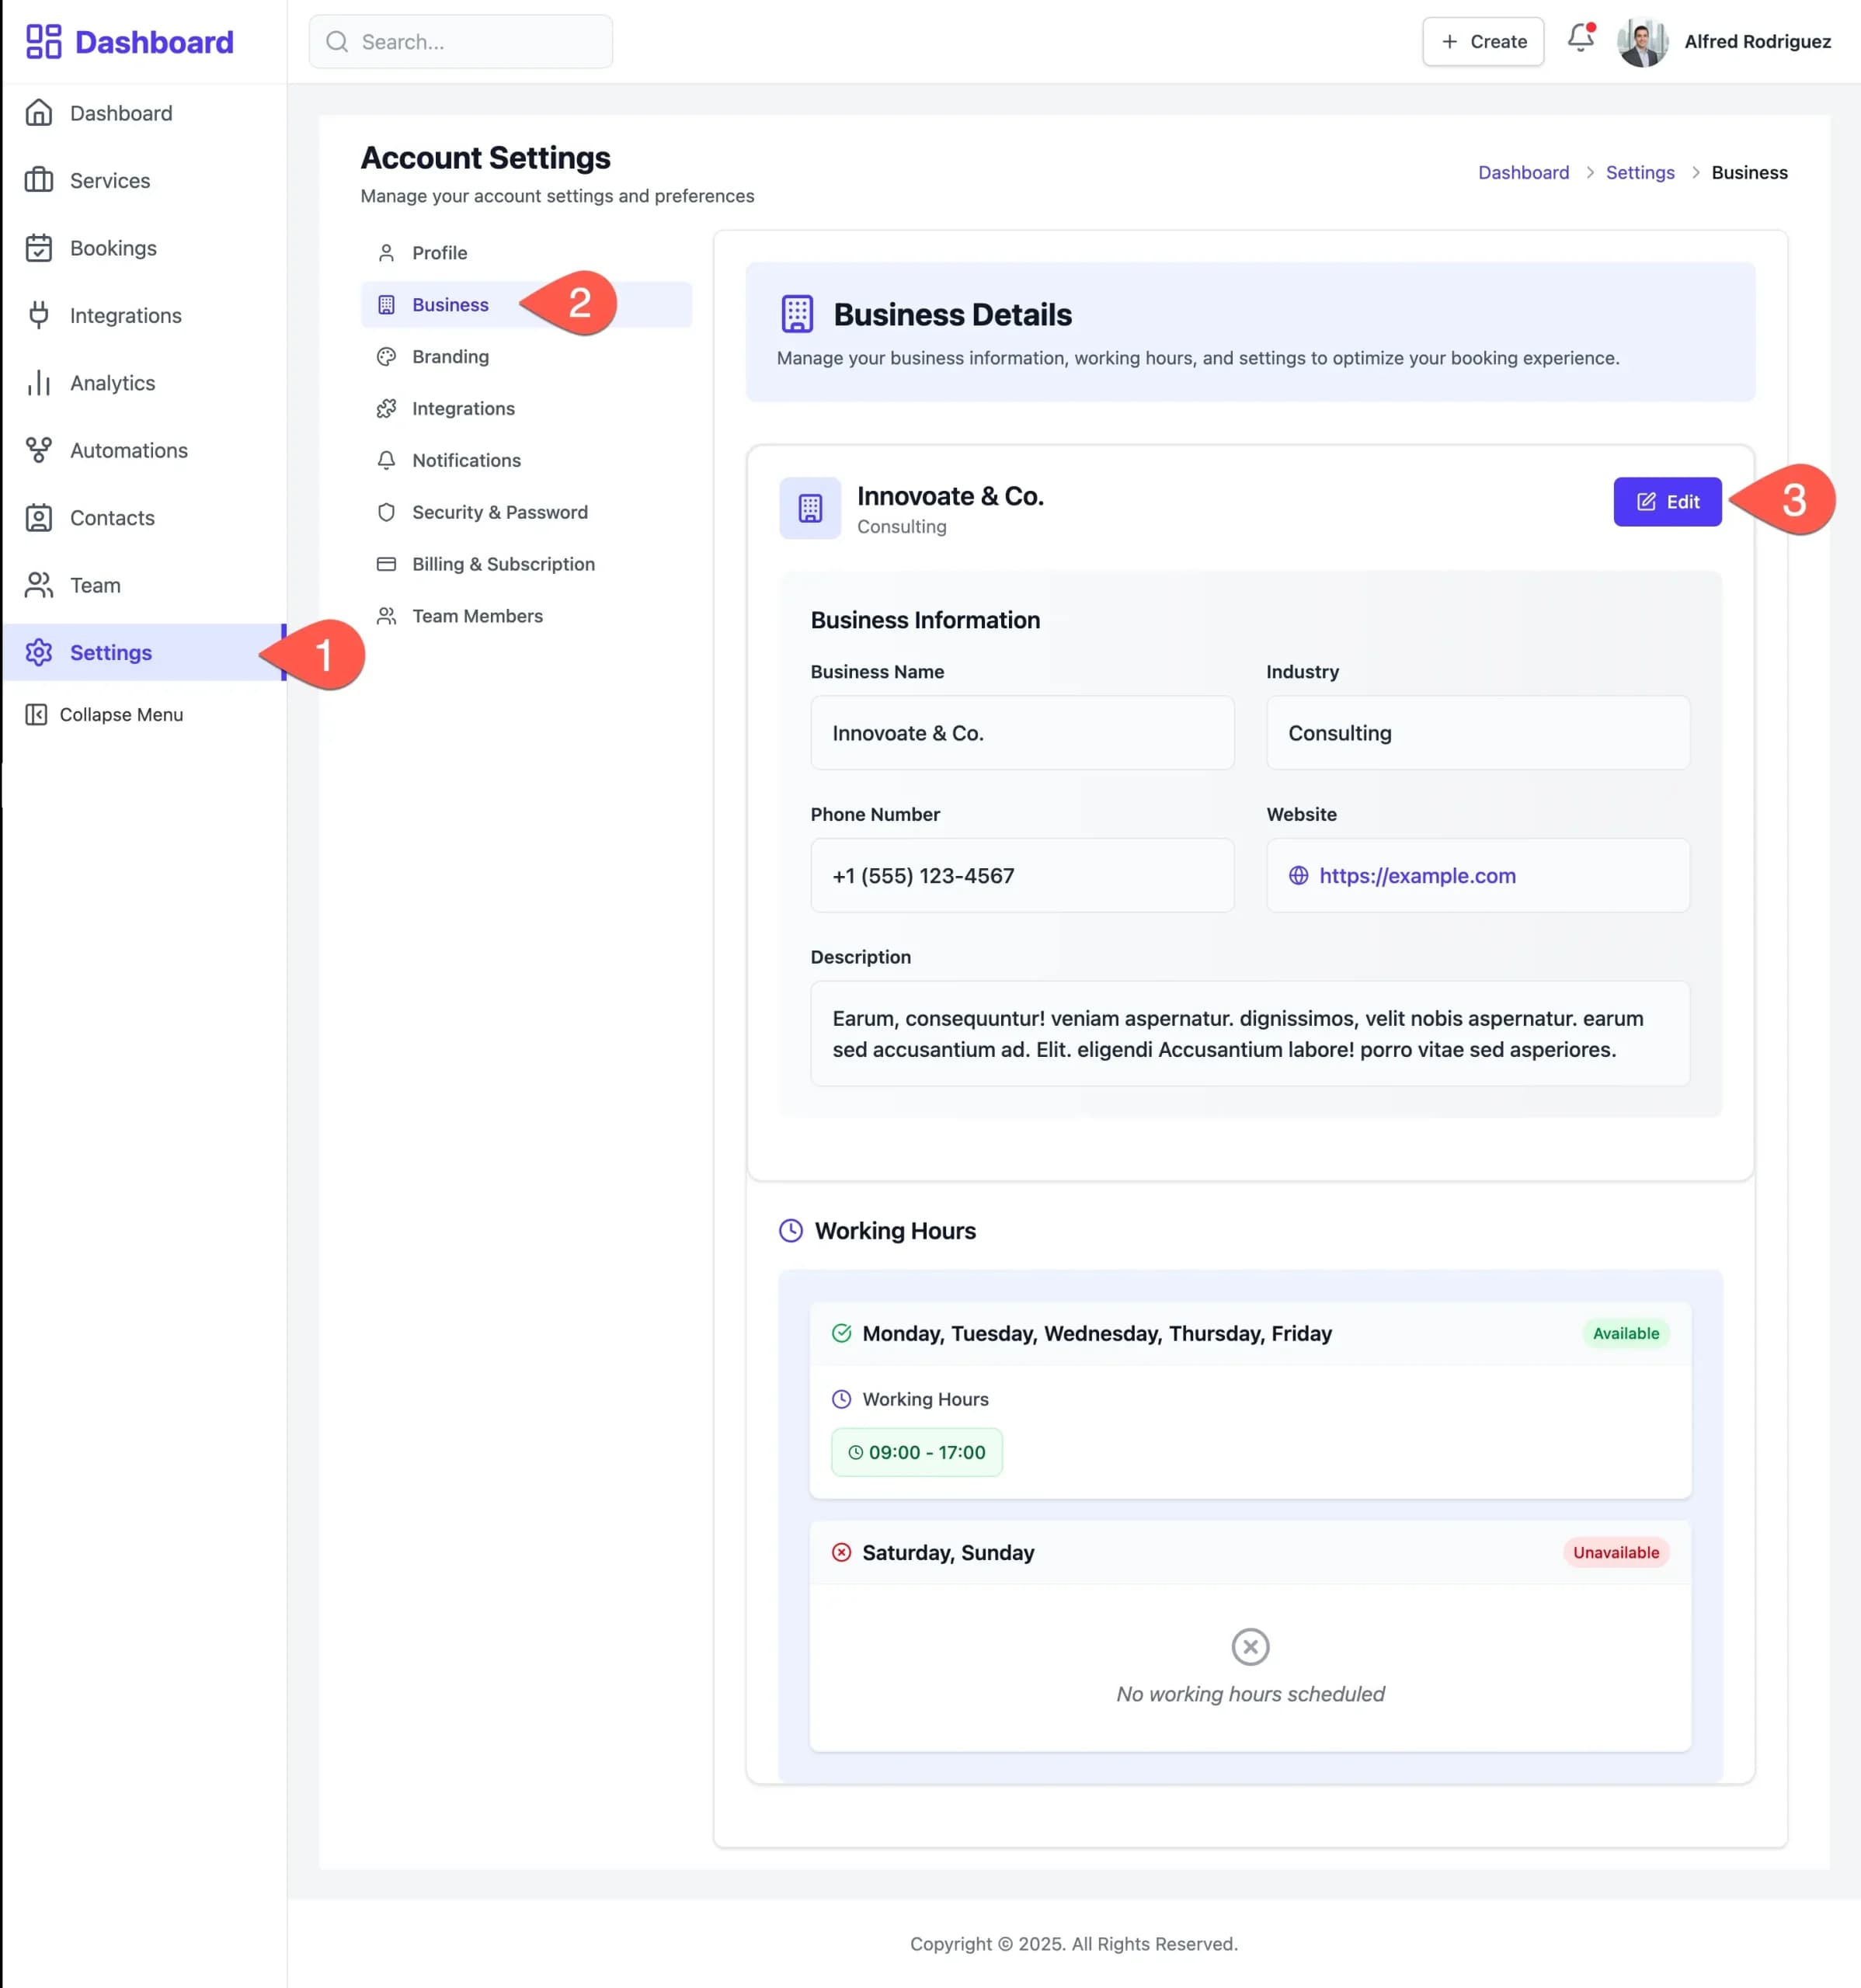Click the Create button

(1482, 42)
